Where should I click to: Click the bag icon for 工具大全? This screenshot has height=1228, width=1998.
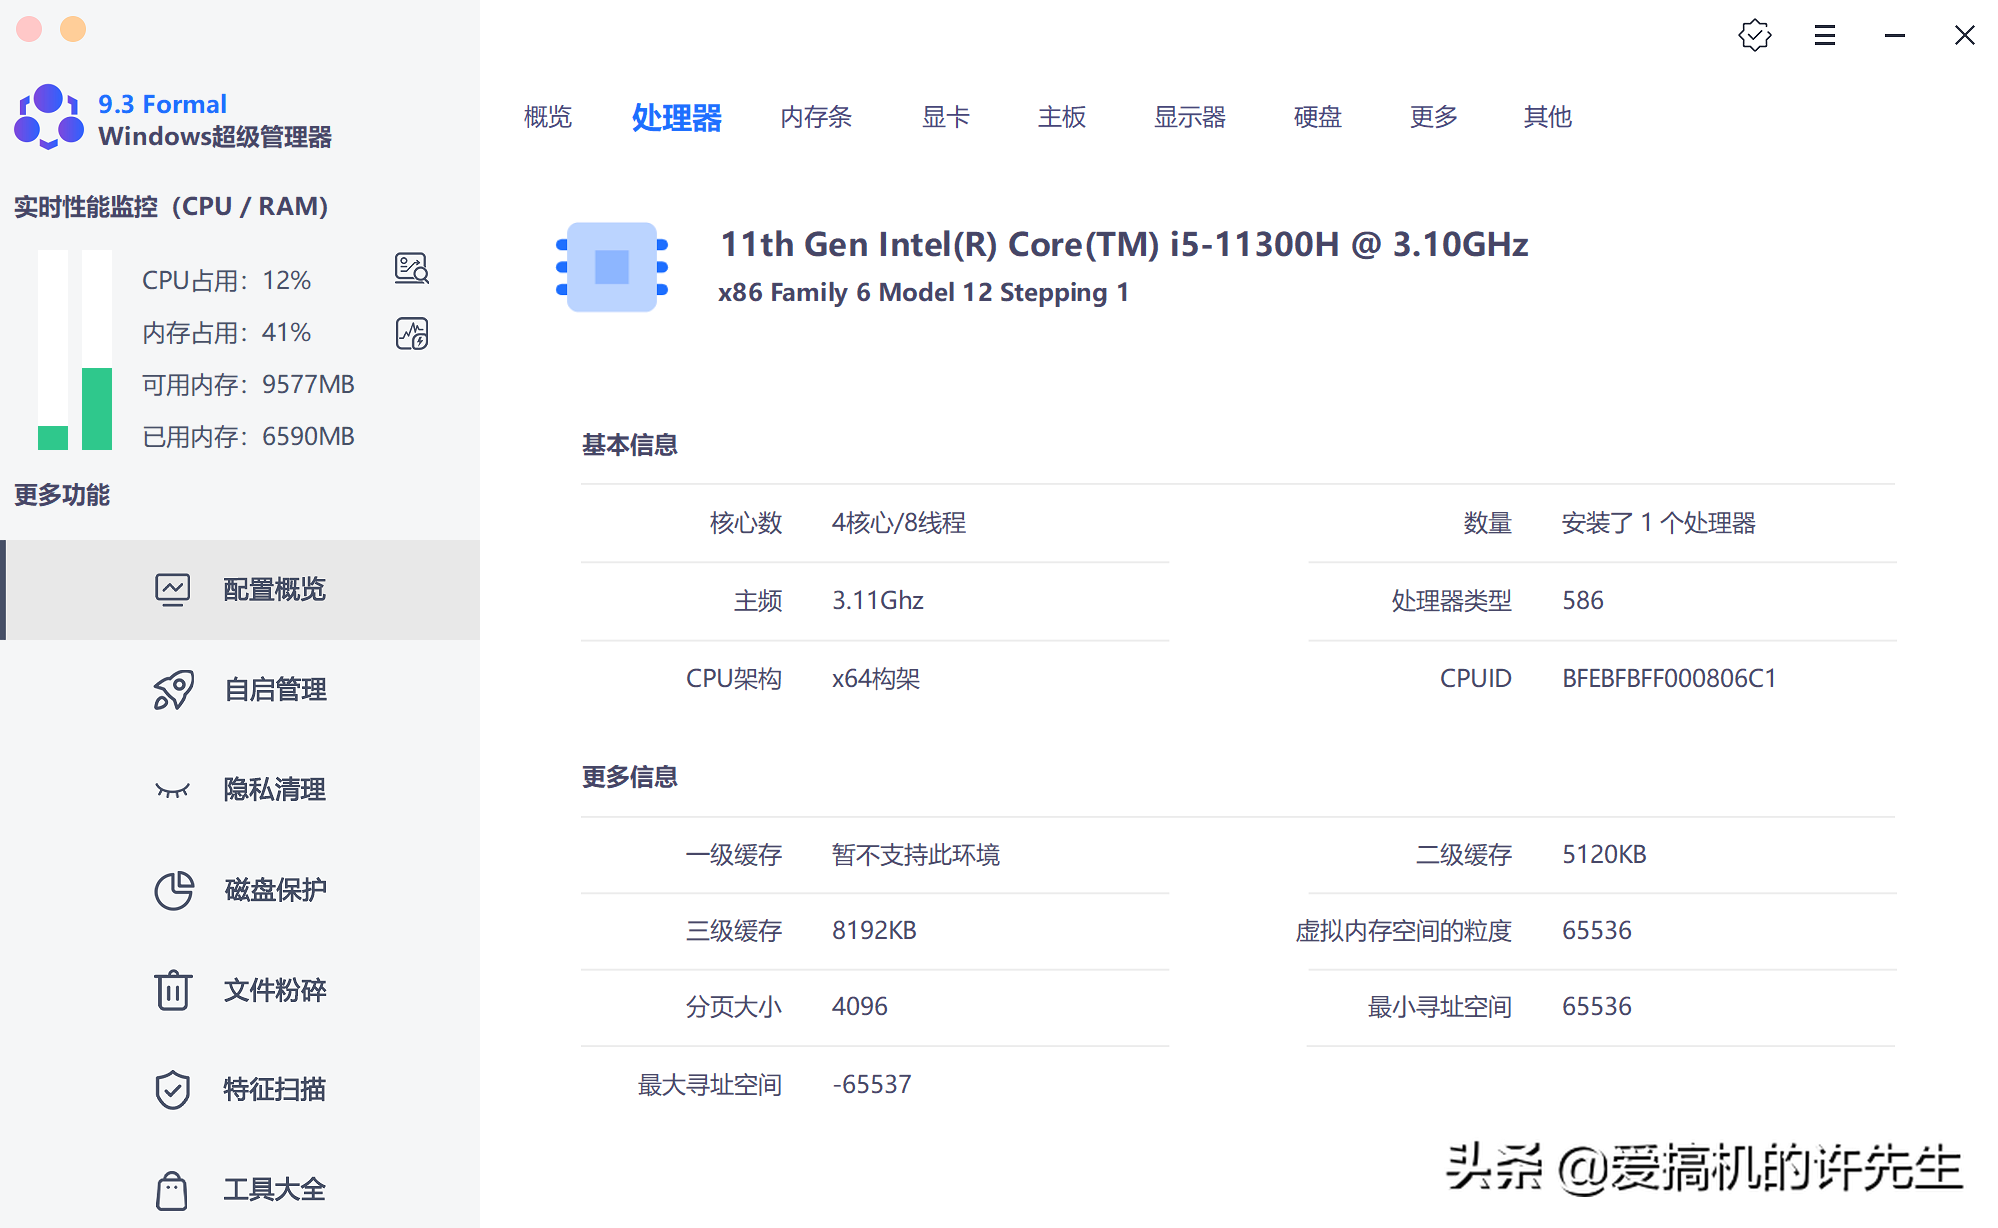[172, 1189]
